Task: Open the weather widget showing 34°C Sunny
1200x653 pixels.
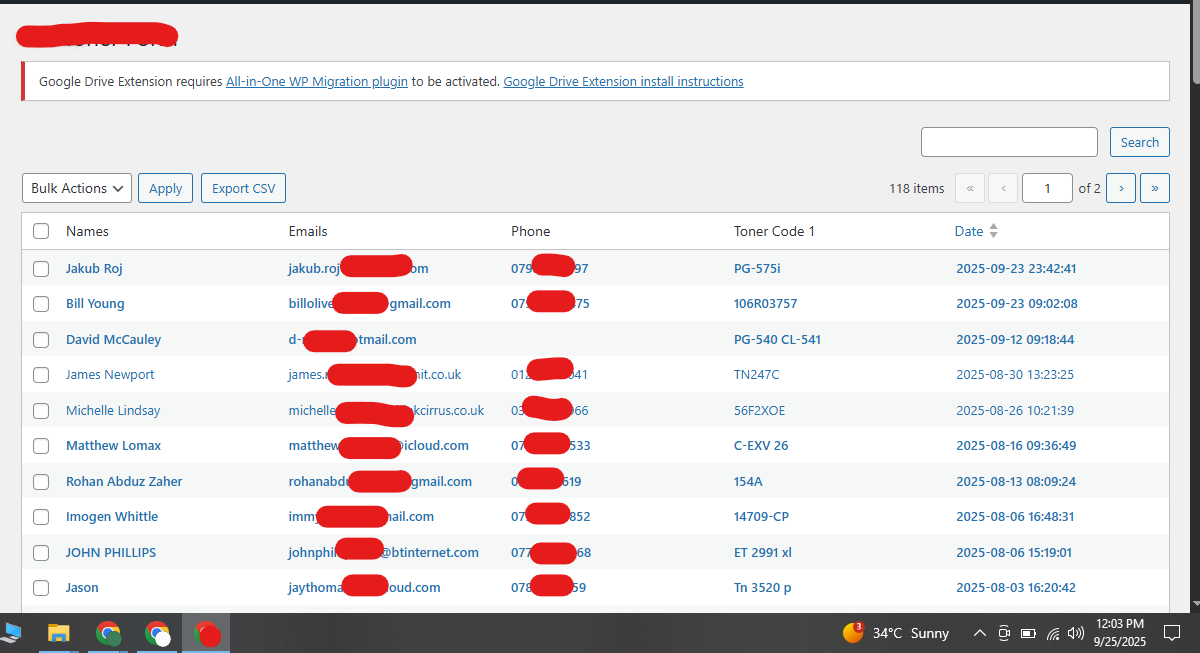Action: pyautogui.click(x=896, y=633)
